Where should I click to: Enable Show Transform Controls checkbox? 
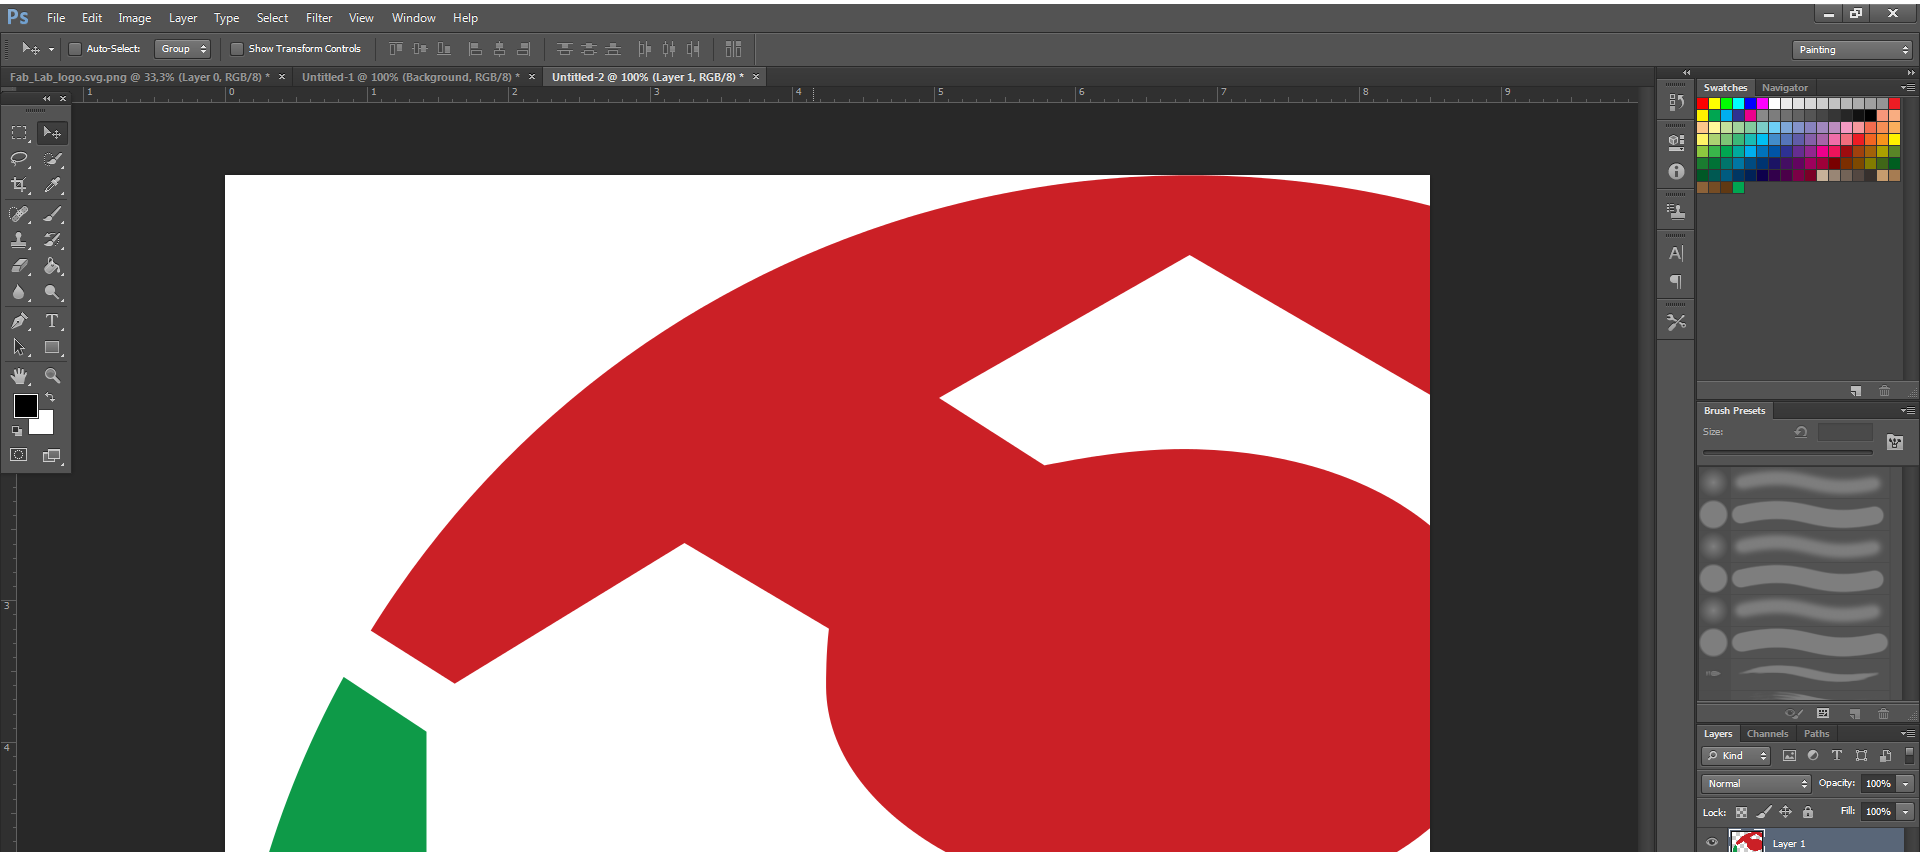click(x=237, y=49)
